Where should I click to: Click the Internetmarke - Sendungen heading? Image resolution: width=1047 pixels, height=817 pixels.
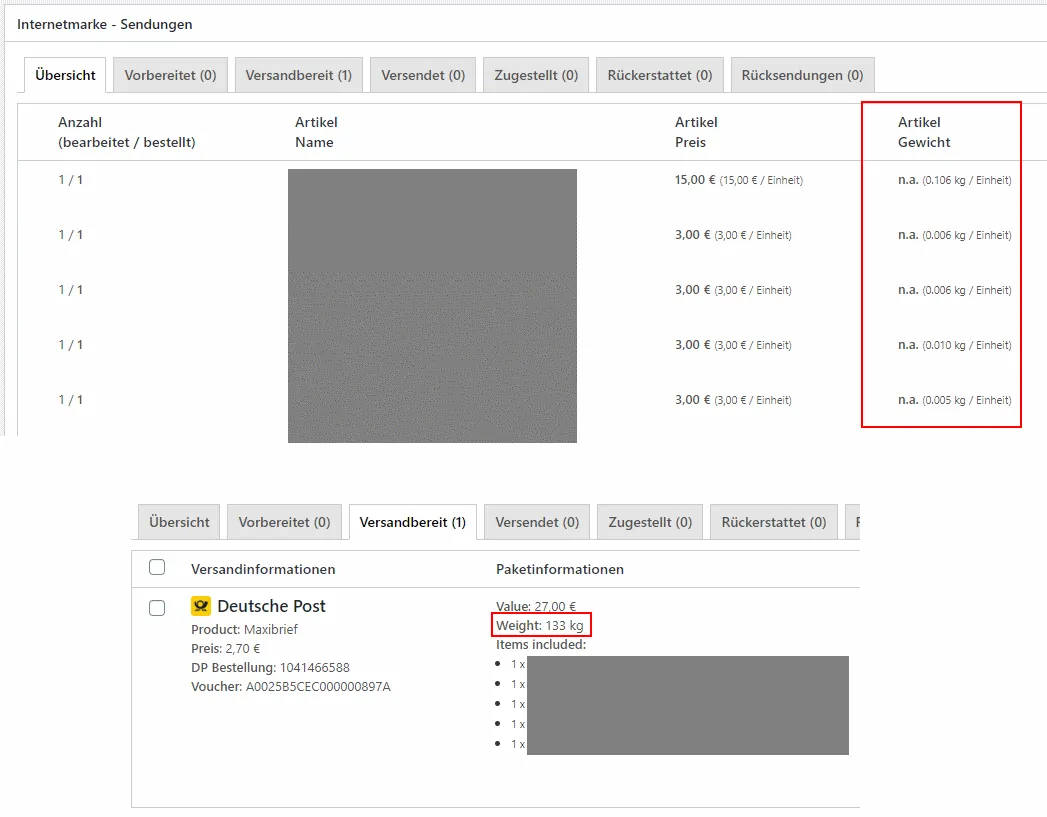[x=105, y=25]
